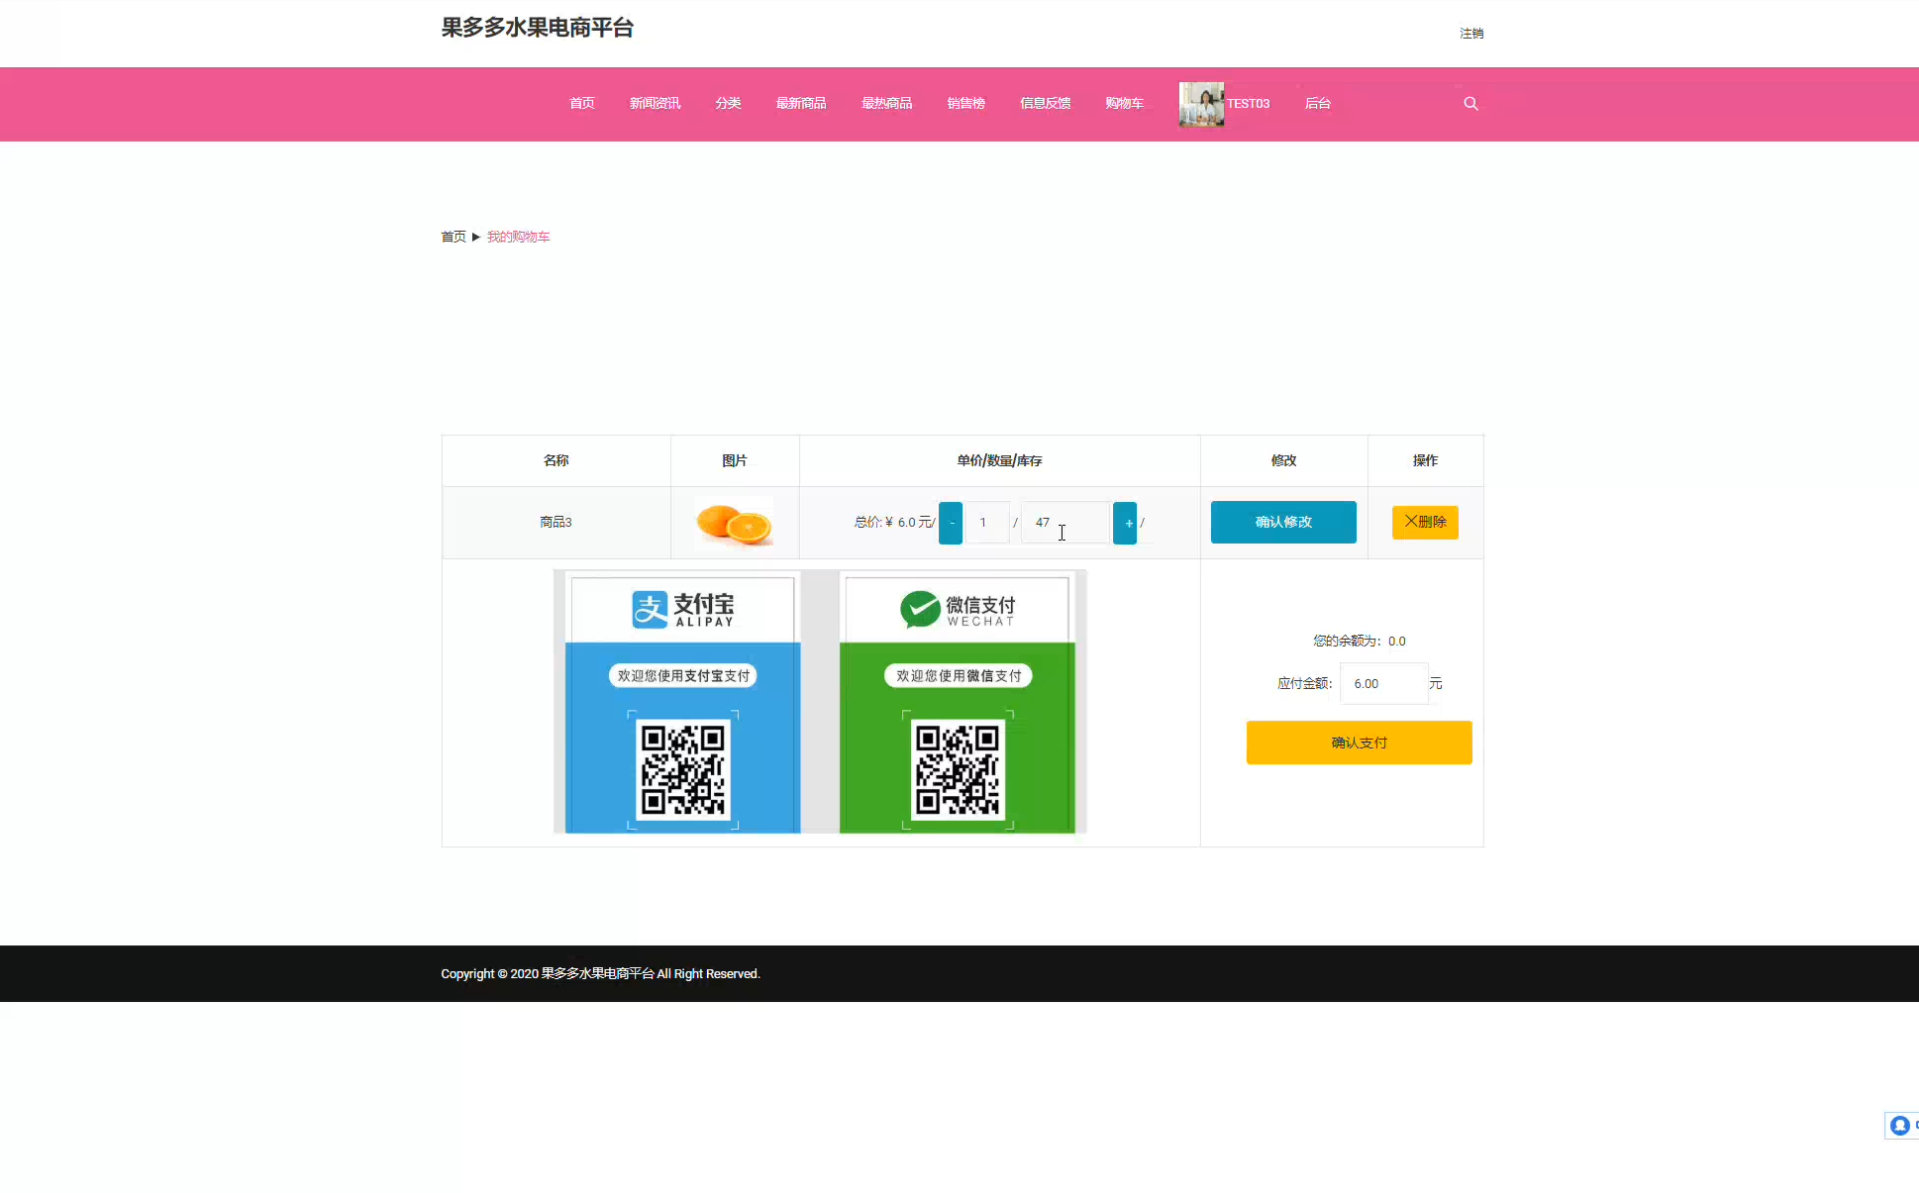Click the 单价/数量/库存 column header

click(x=999, y=460)
